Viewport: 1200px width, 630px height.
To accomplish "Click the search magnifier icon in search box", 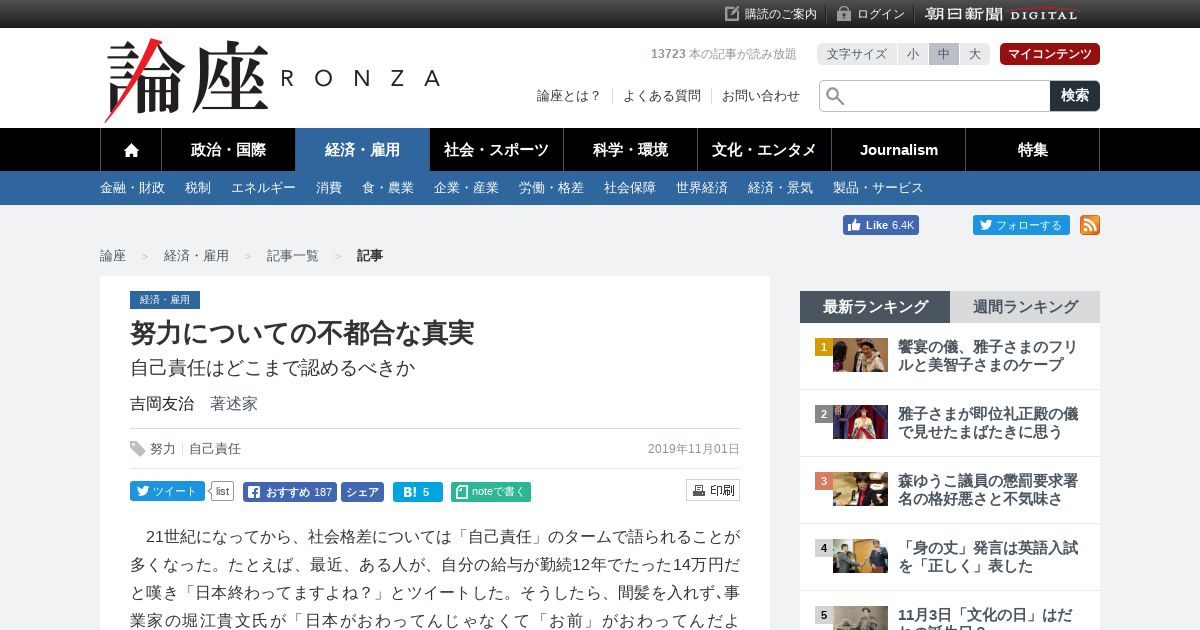I will pyautogui.click(x=835, y=96).
